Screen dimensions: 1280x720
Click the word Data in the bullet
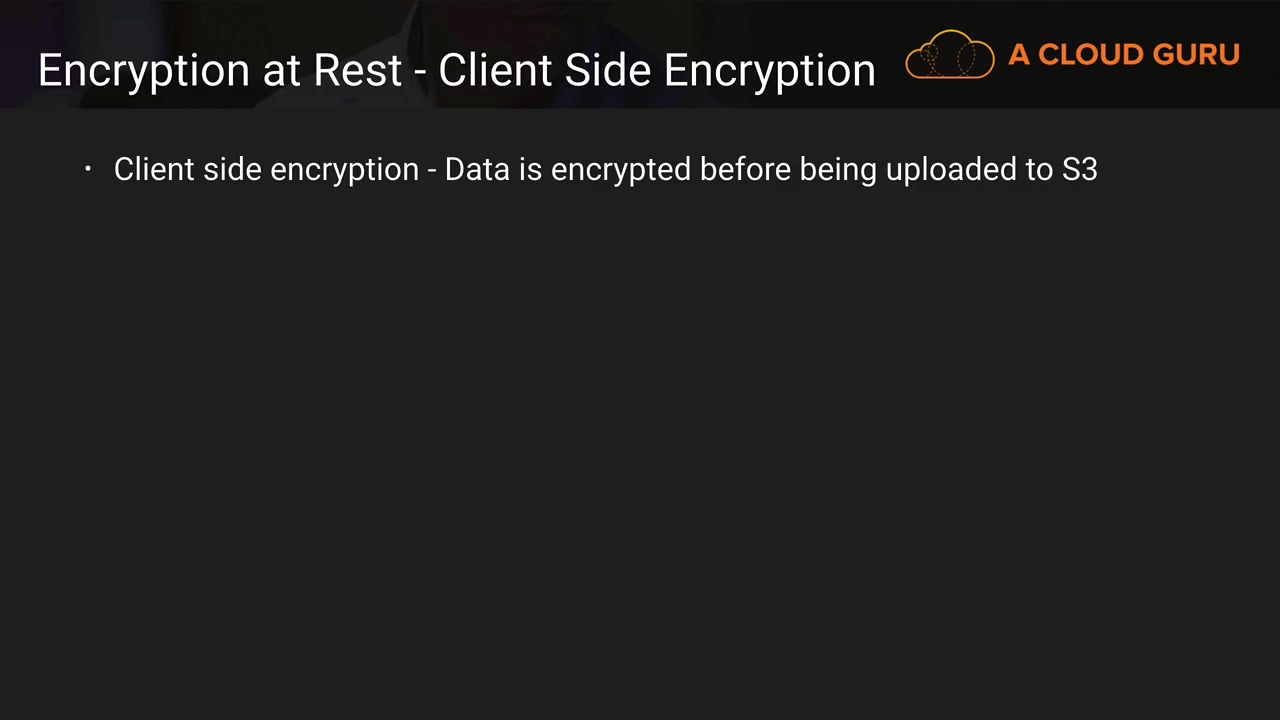(x=476, y=169)
